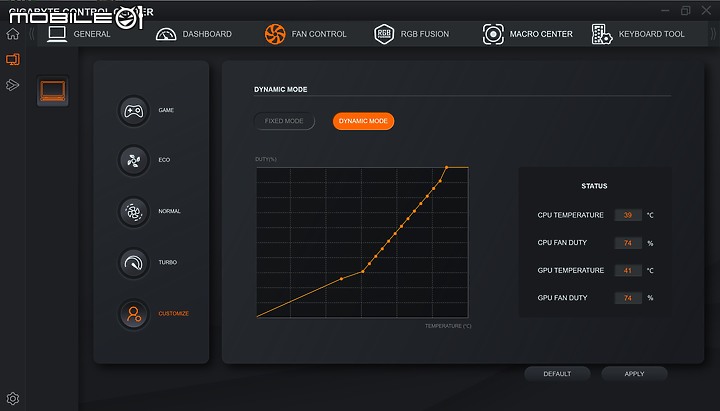
Task: Open the home icon in the sidebar
Action: click(x=13, y=34)
